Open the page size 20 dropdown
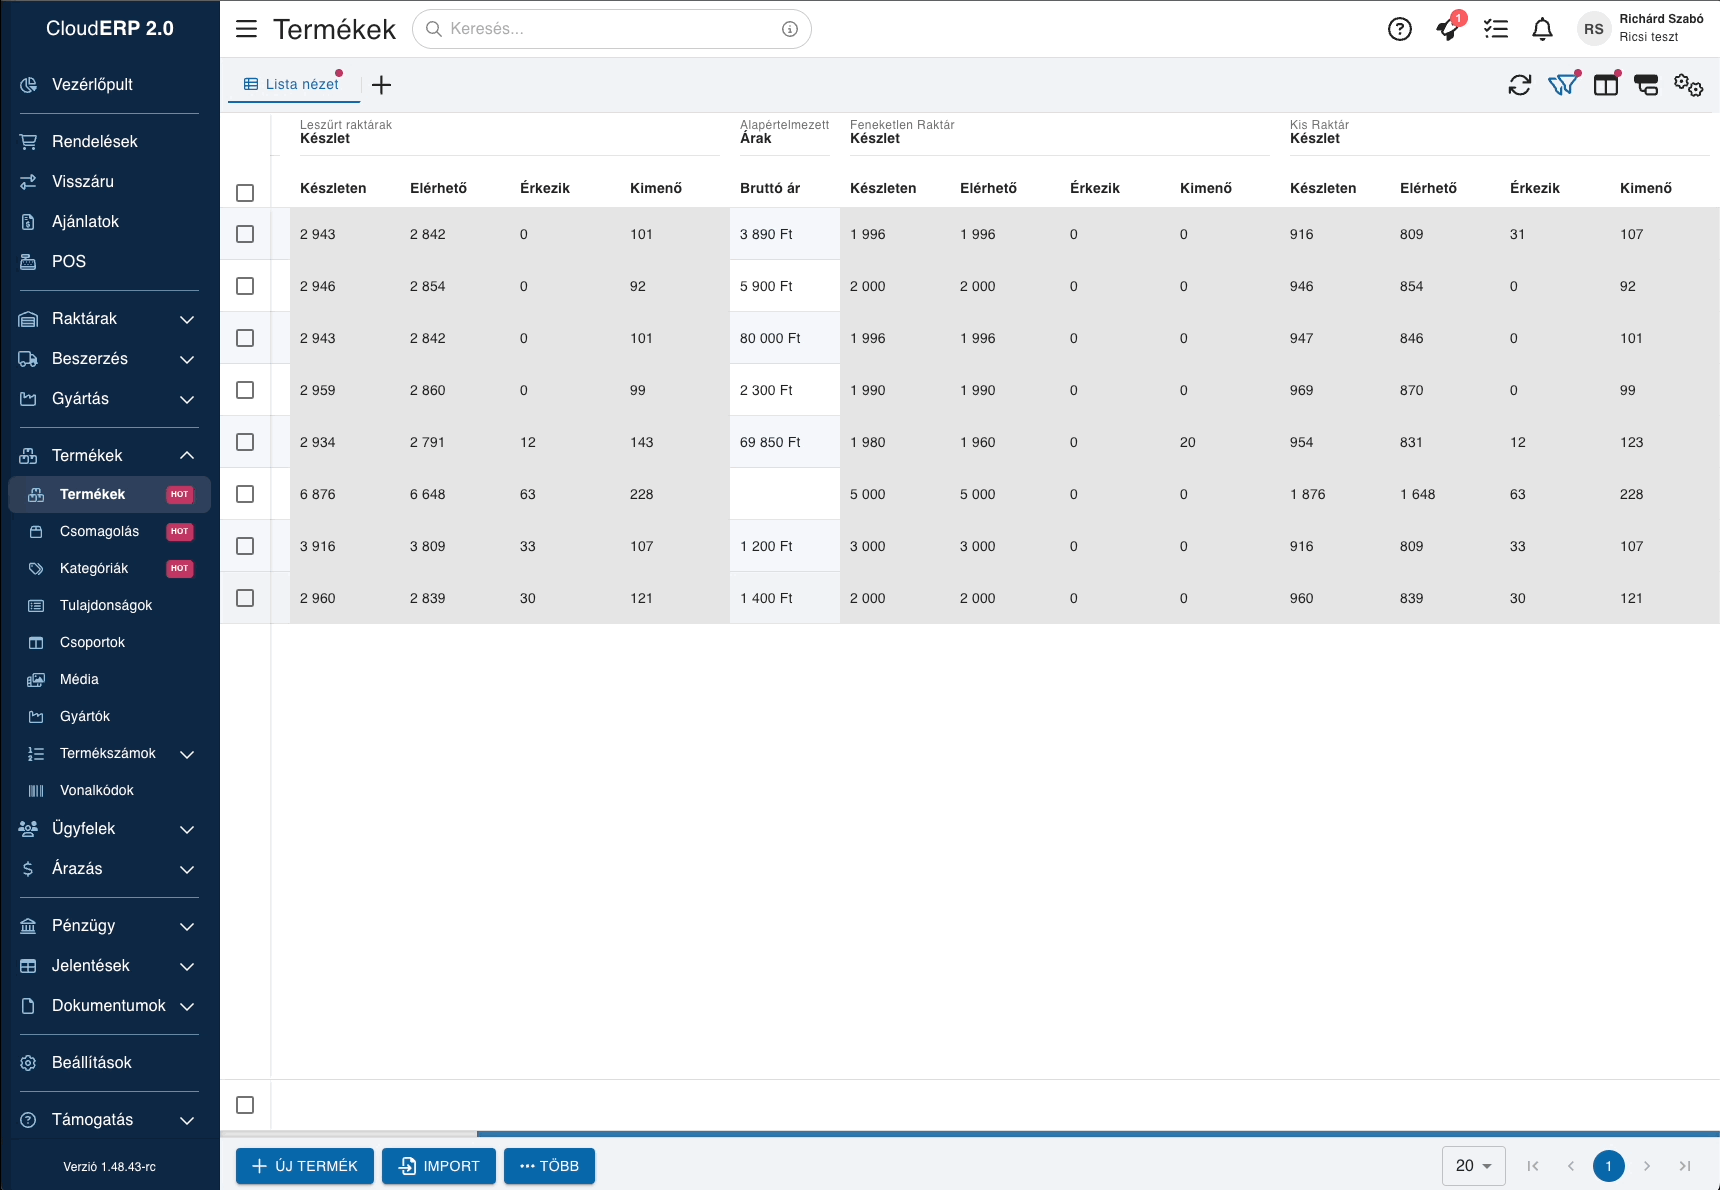The image size is (1720, 1190). tap(1474, 1166)
